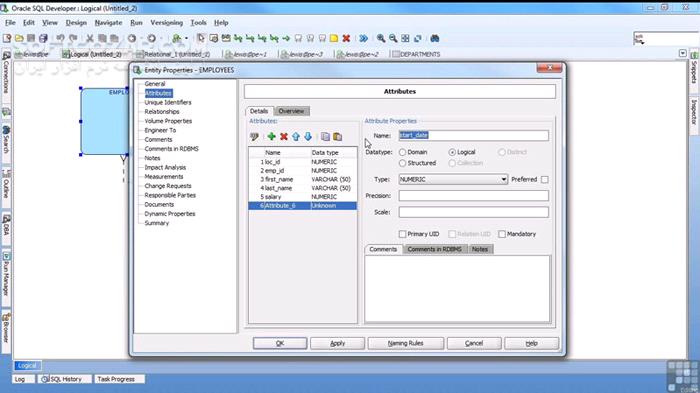Click the Attributes properties icon before the green plus

coord(254,137)
